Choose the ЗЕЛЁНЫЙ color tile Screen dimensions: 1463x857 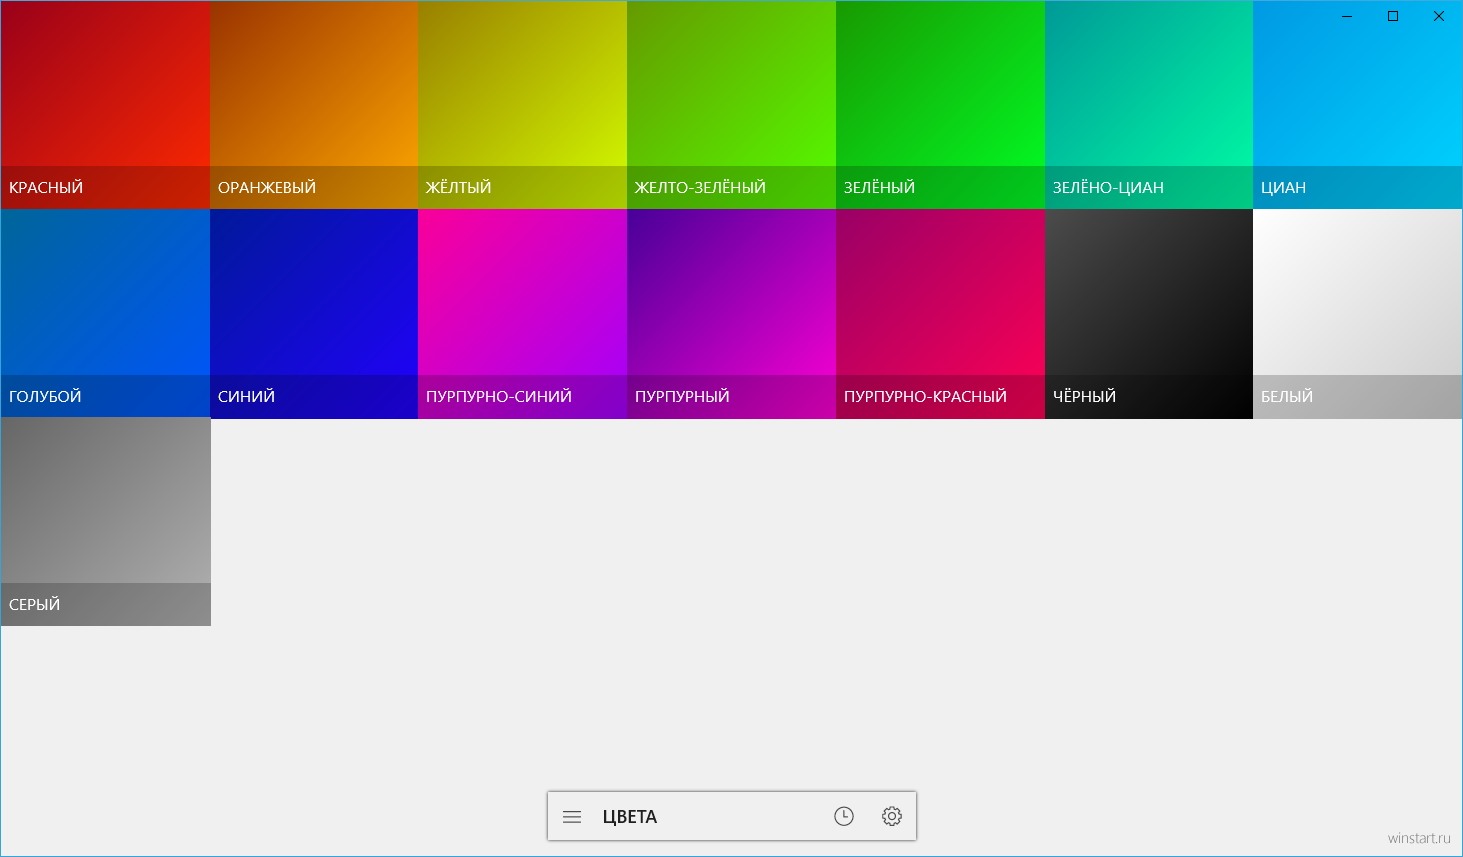coord(940,105)
